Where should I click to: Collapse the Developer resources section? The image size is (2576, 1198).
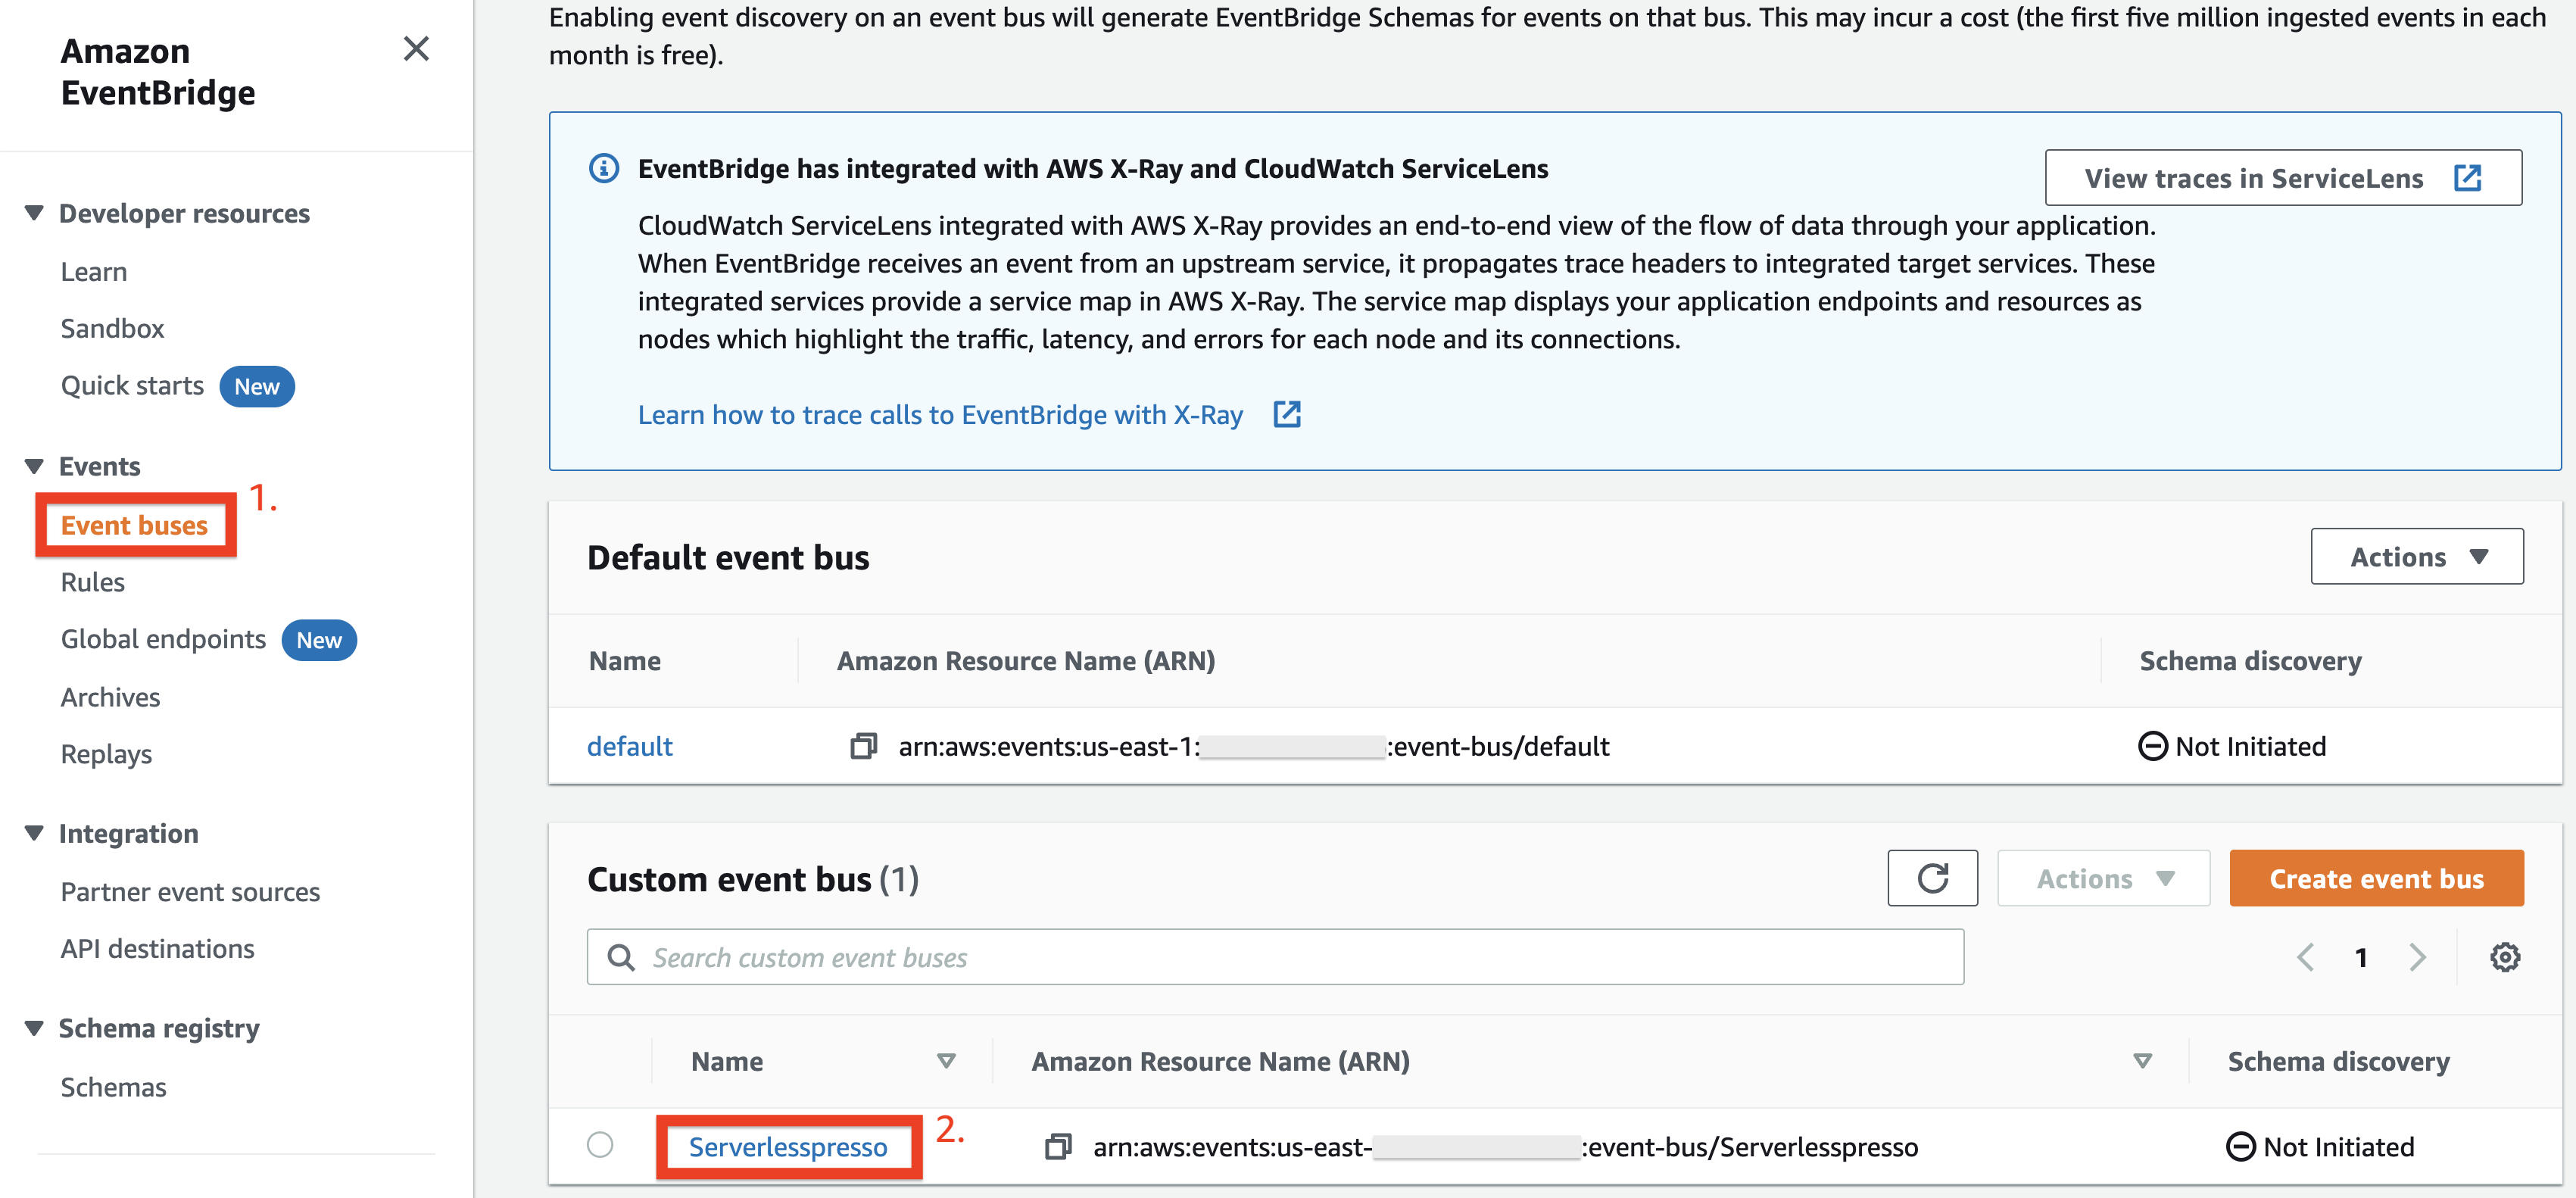pyautogui.click(x=34, y=213)
